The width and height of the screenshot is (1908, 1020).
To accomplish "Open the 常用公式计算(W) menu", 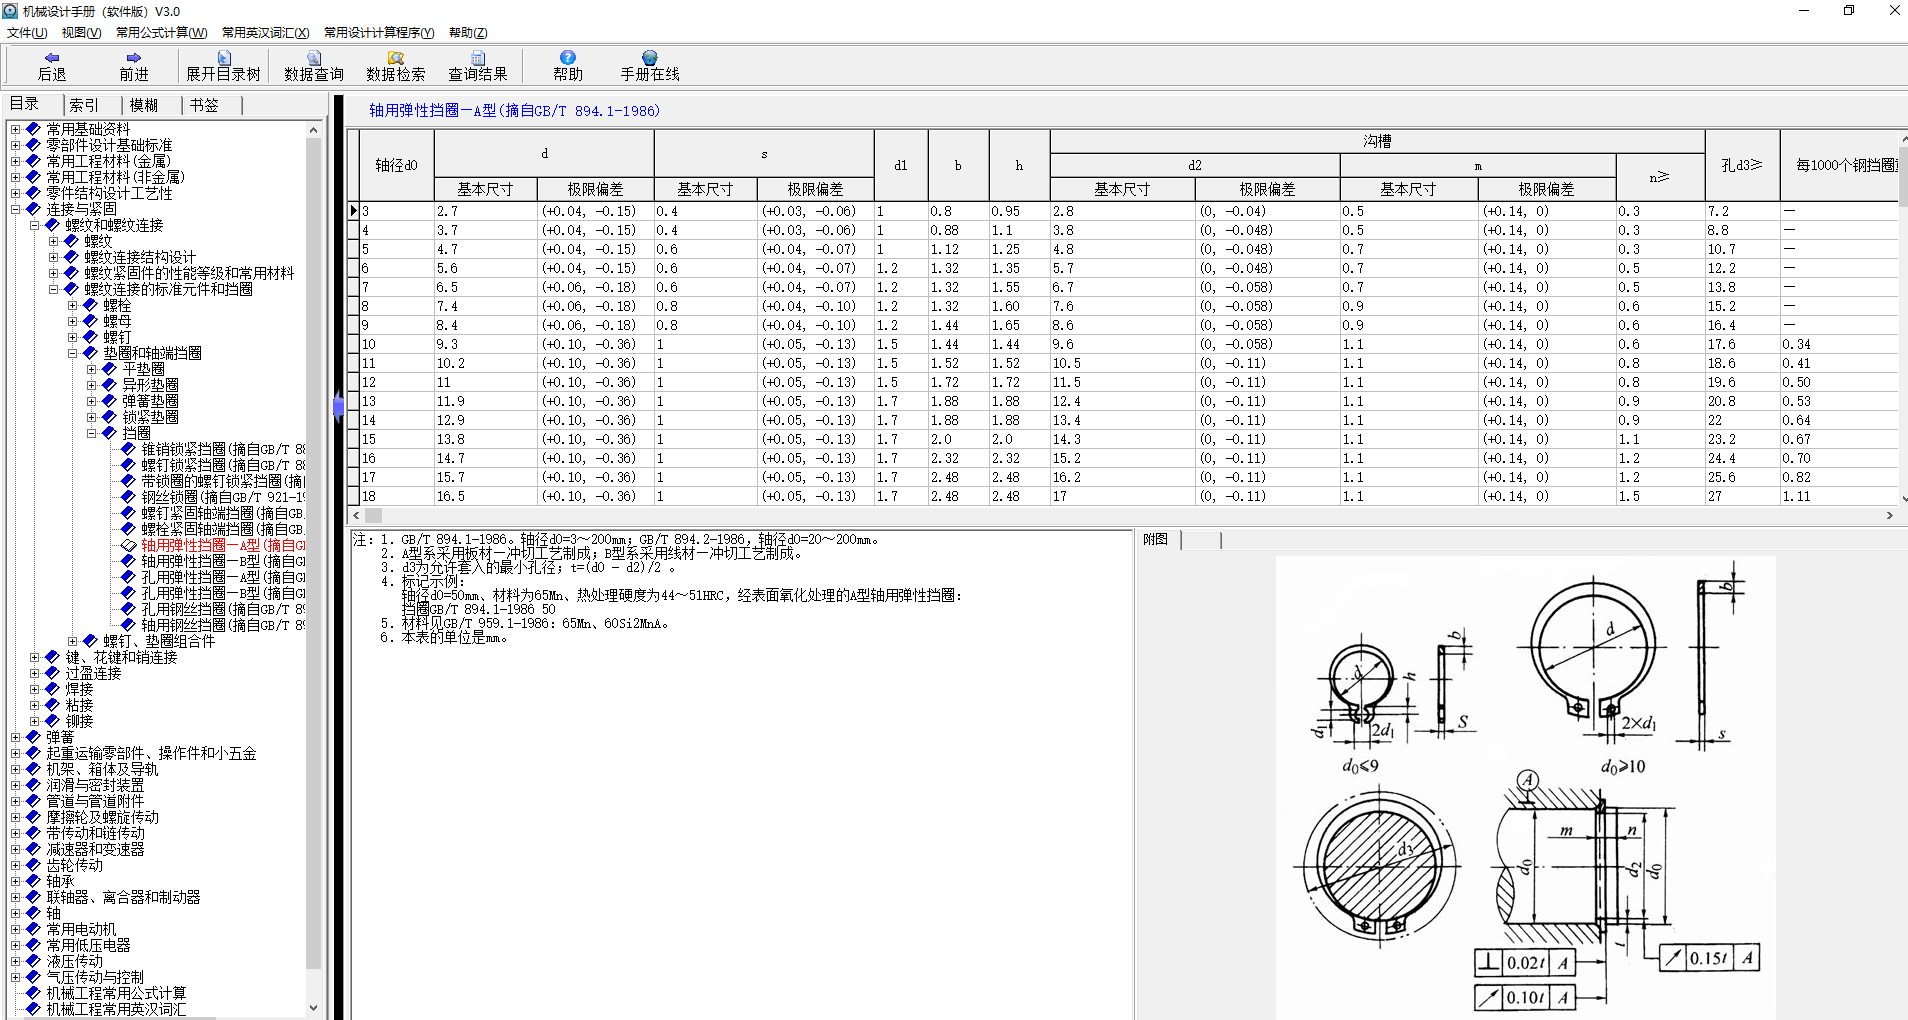I will 161,32.
